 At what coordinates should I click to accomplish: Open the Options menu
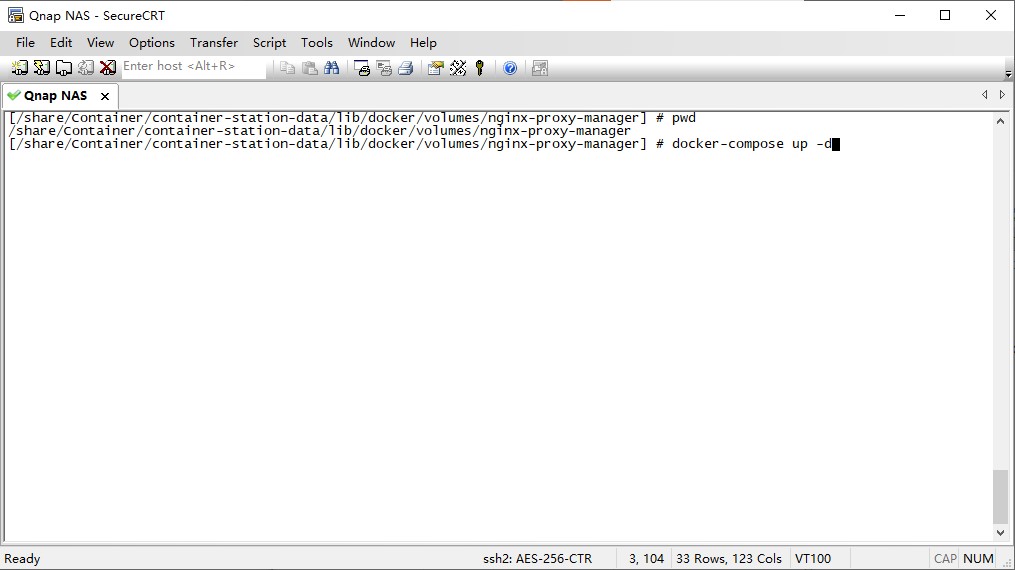(x=151, y=43)
